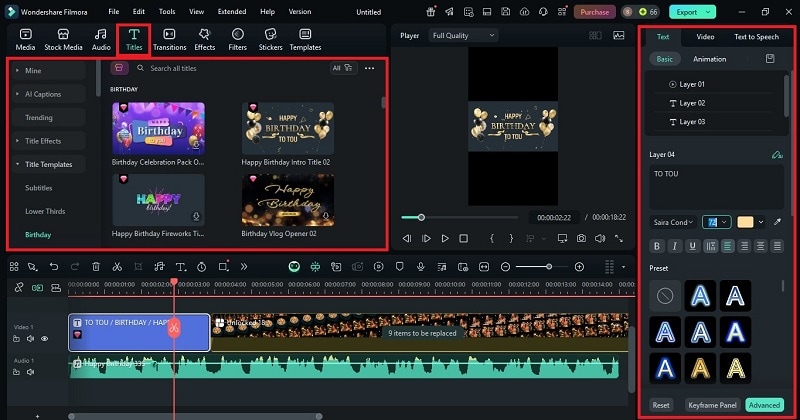
Task: Open the Transitions panel
Action: (x=169, y=39)
